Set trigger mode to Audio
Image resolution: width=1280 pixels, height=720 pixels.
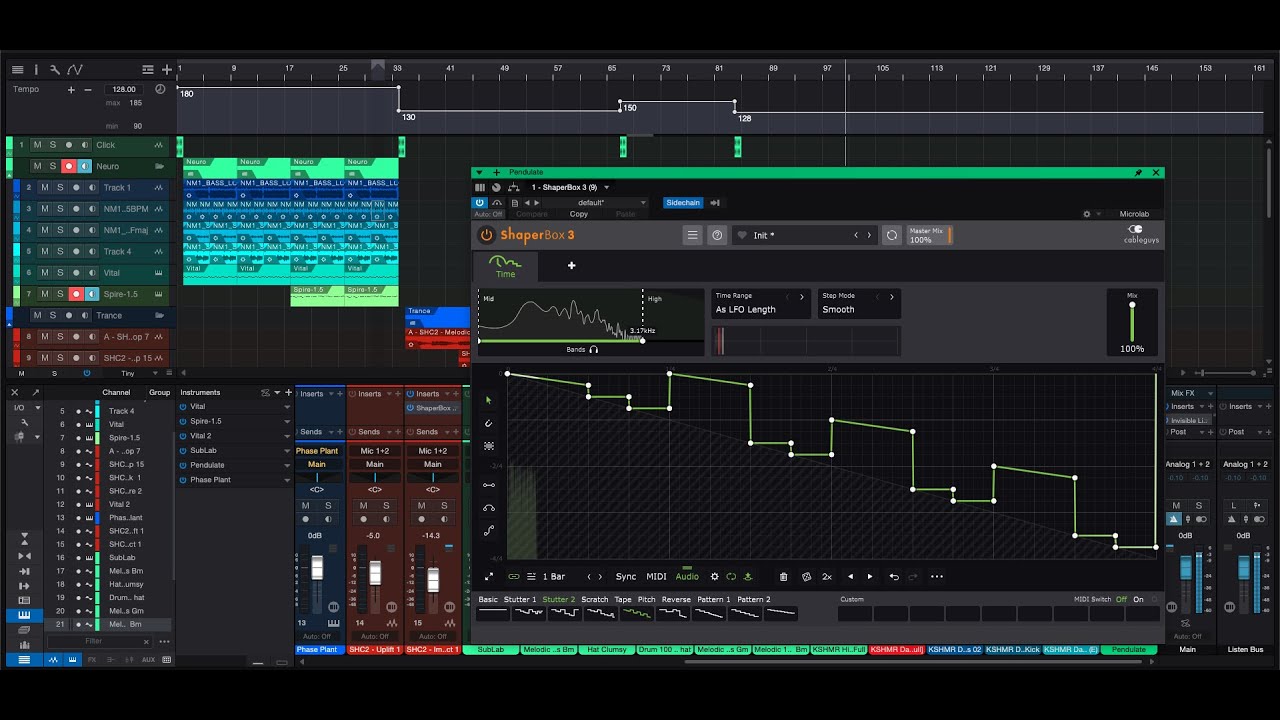(687, 576)
